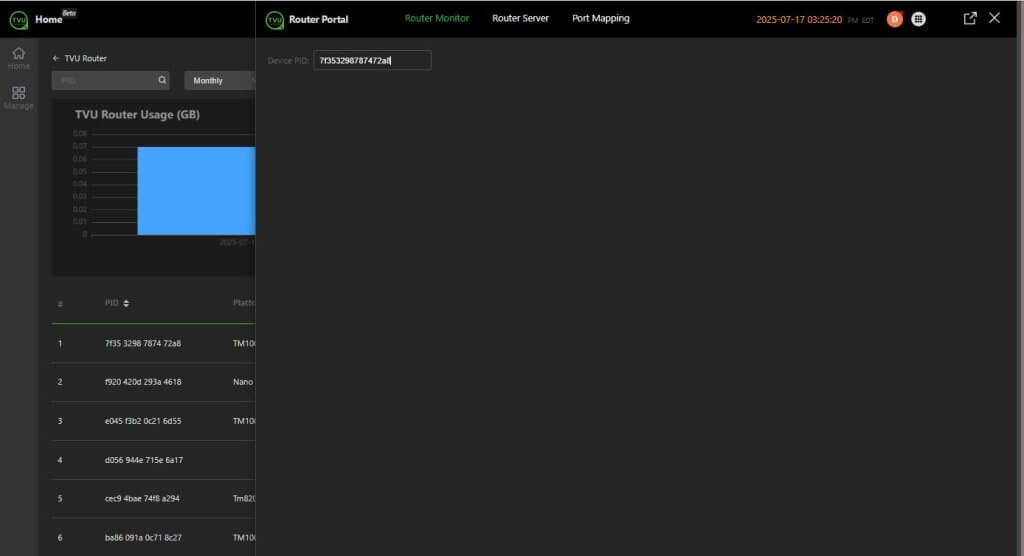Switch to the Port Mapping tab
Viewport: 1024px width, 556px height.
[601, 18]
